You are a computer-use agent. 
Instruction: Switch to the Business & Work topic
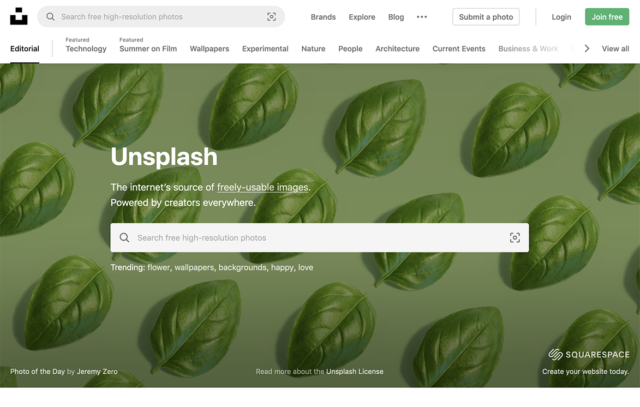tap(528, 49)
